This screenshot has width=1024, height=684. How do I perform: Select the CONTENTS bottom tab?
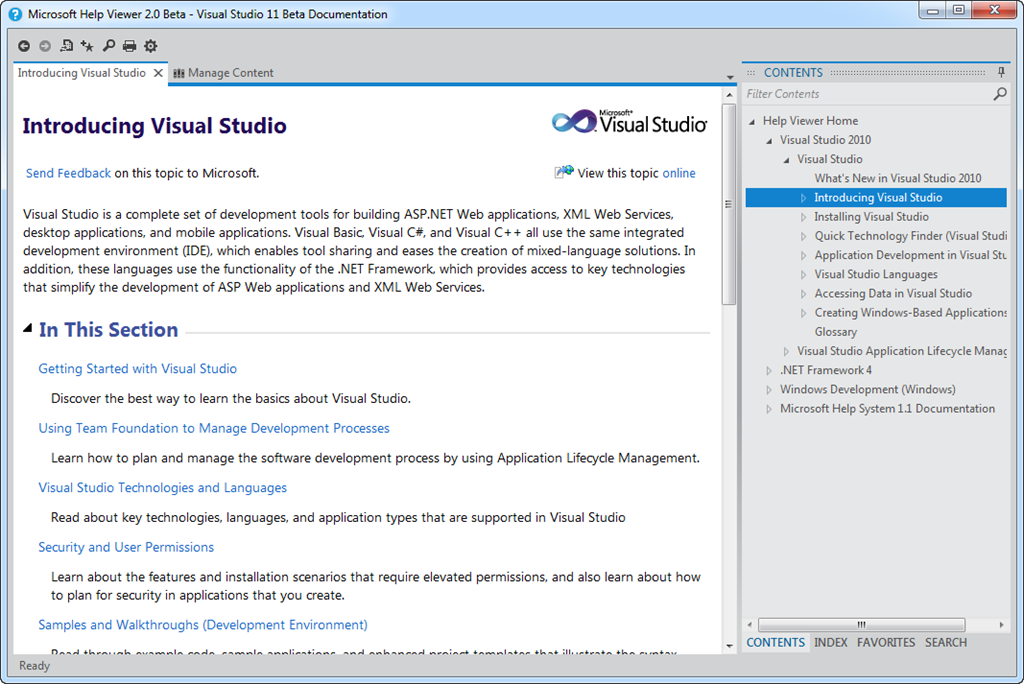click(x=776, y=642)
